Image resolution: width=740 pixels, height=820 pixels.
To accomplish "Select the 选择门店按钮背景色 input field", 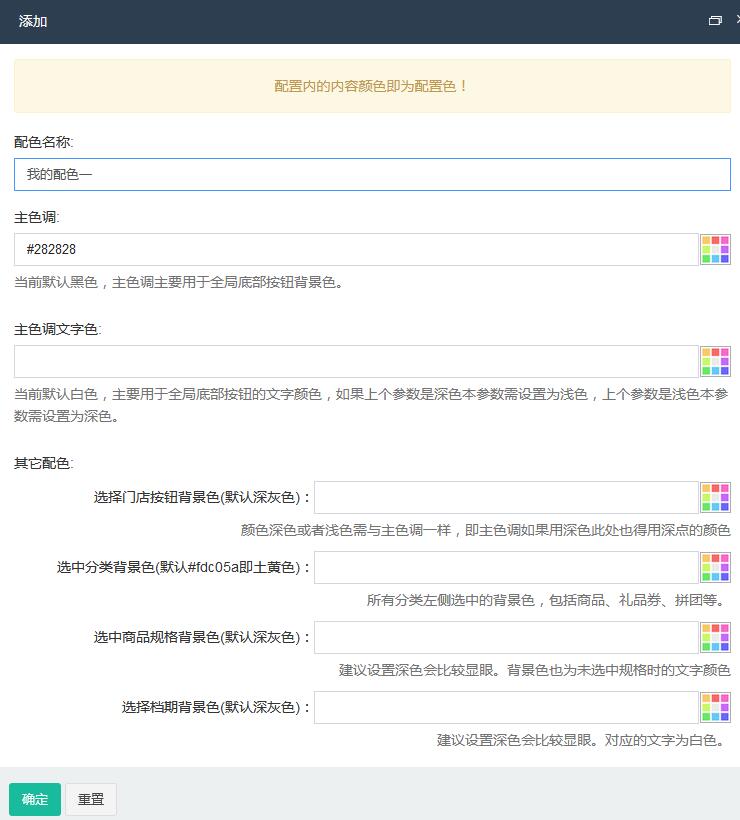I will pos(506,497).
